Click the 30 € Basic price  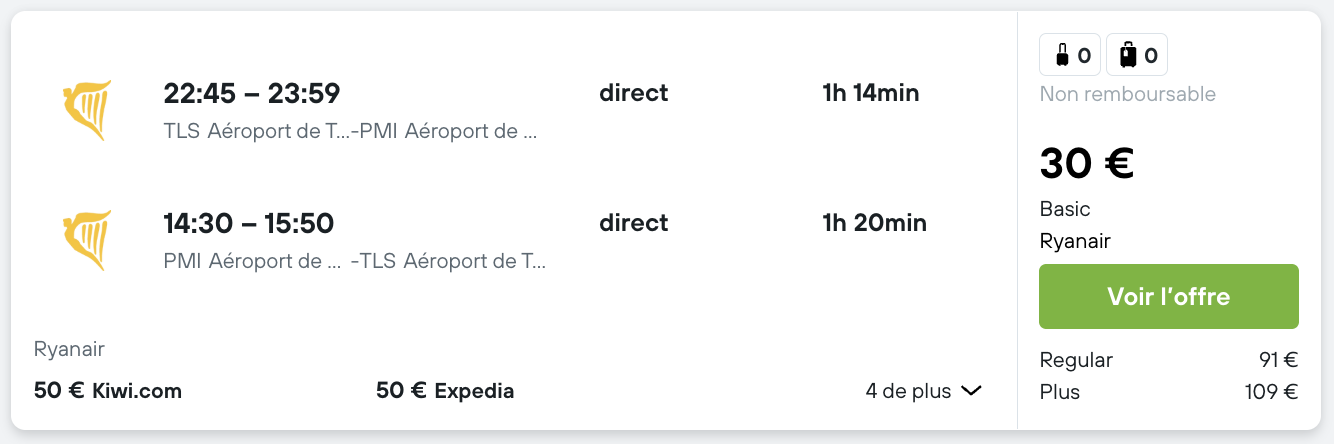(x=1087, y=163)
